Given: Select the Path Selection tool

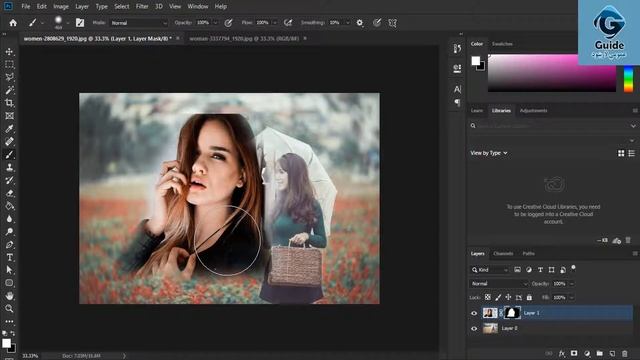Looking at the screenshot, I should 9,270.
